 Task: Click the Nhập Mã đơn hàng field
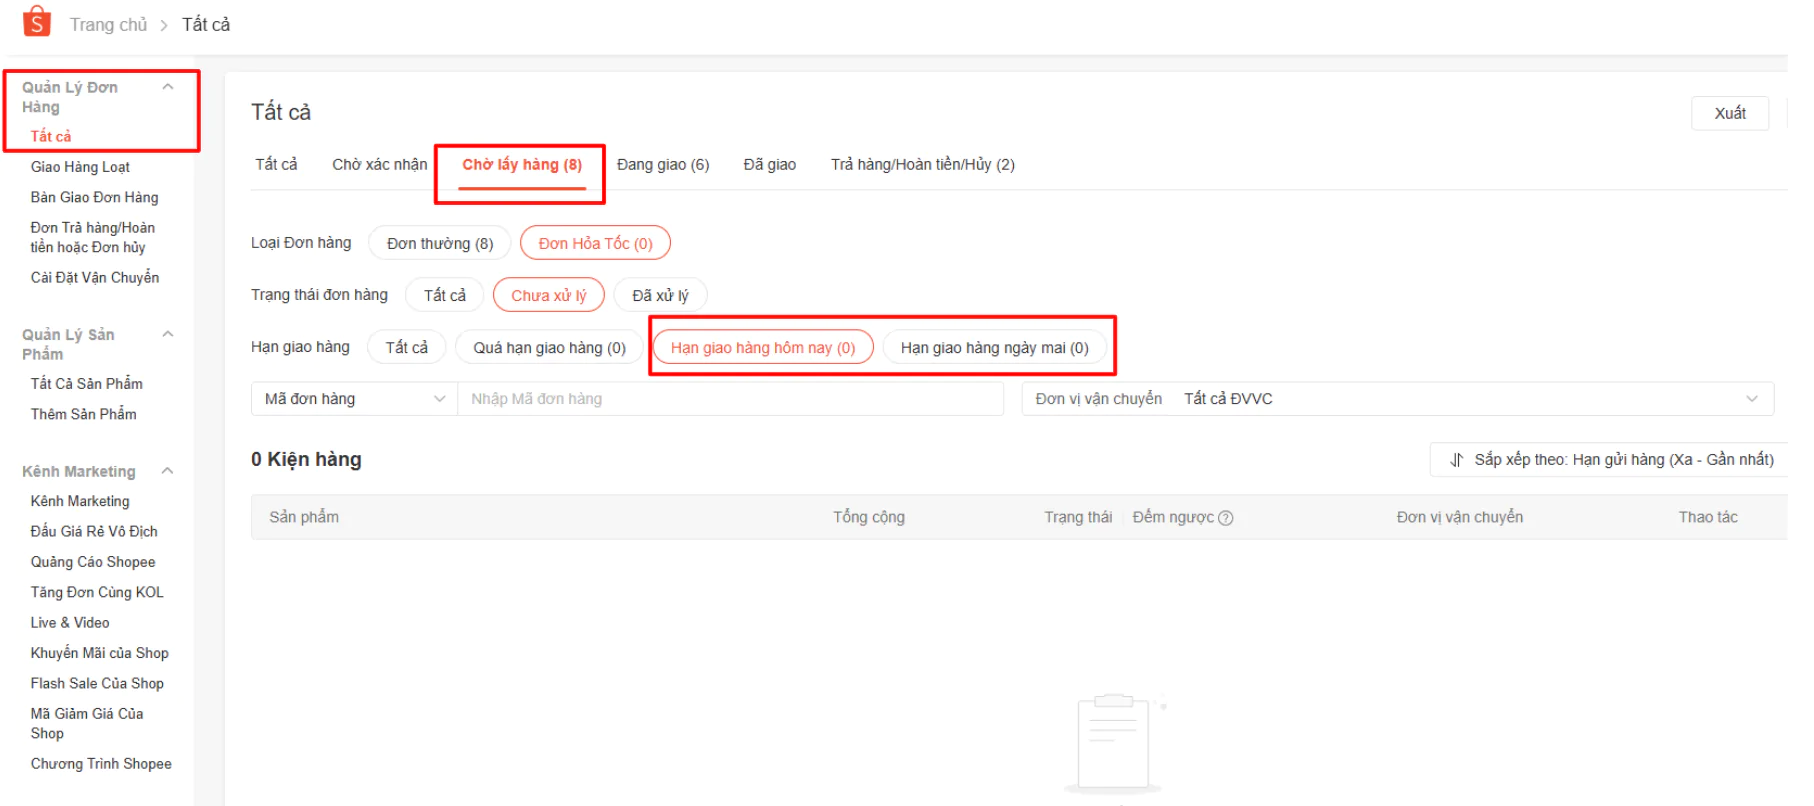point(730,399)
